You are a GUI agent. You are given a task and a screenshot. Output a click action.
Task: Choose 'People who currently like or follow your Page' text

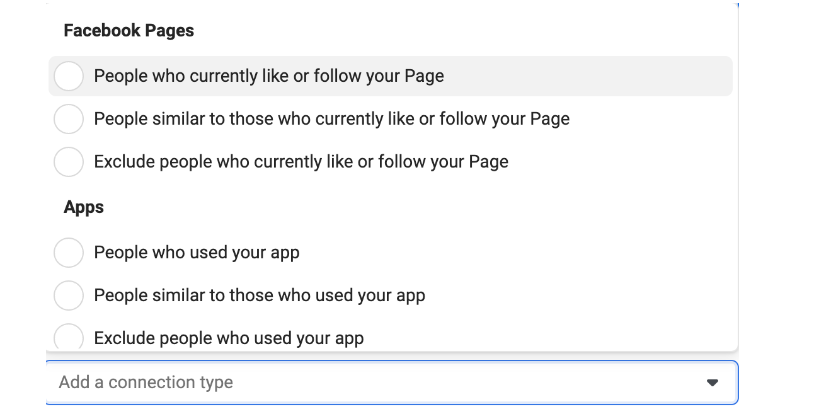pos(269,76)
